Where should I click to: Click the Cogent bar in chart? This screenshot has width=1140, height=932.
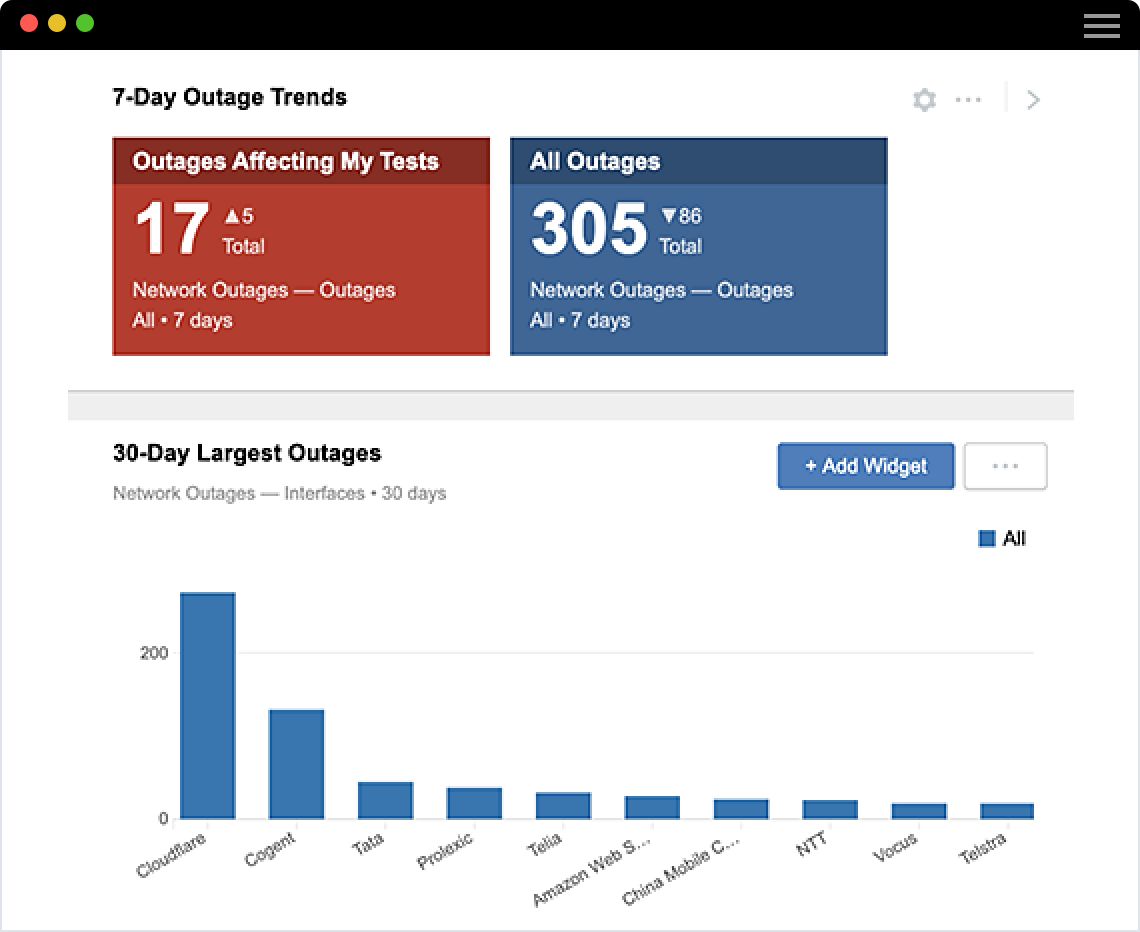pos(296,764)
